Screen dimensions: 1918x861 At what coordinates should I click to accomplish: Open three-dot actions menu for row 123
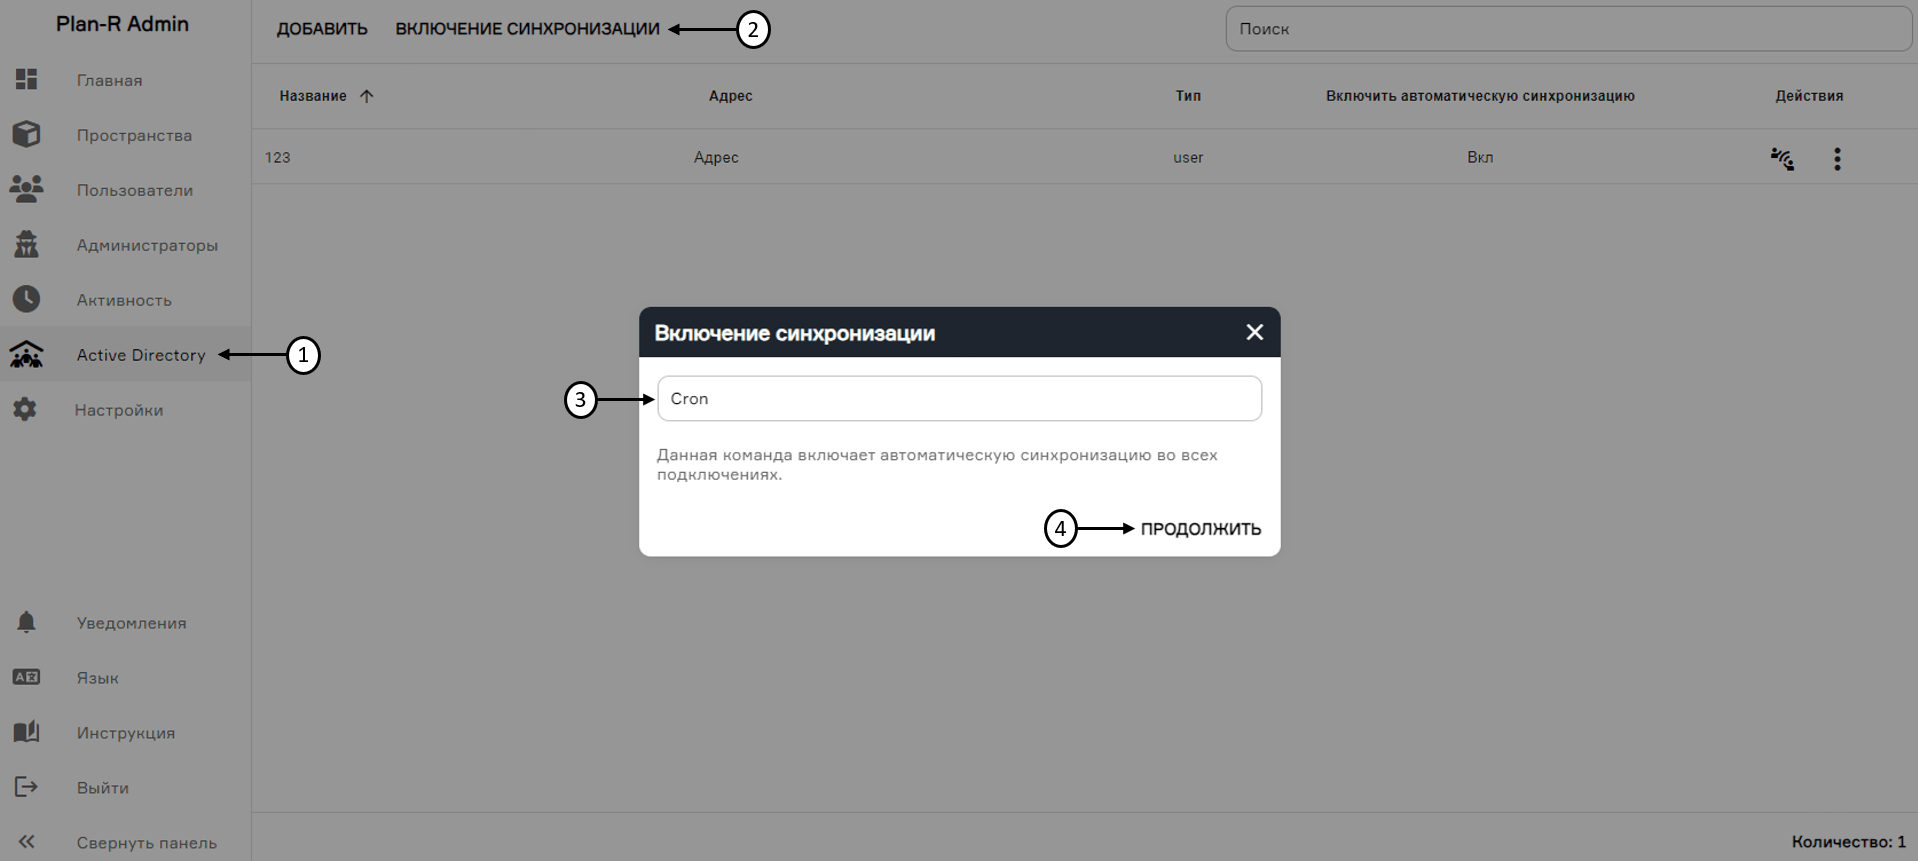pyautogui.click(x=1837, y=158)
